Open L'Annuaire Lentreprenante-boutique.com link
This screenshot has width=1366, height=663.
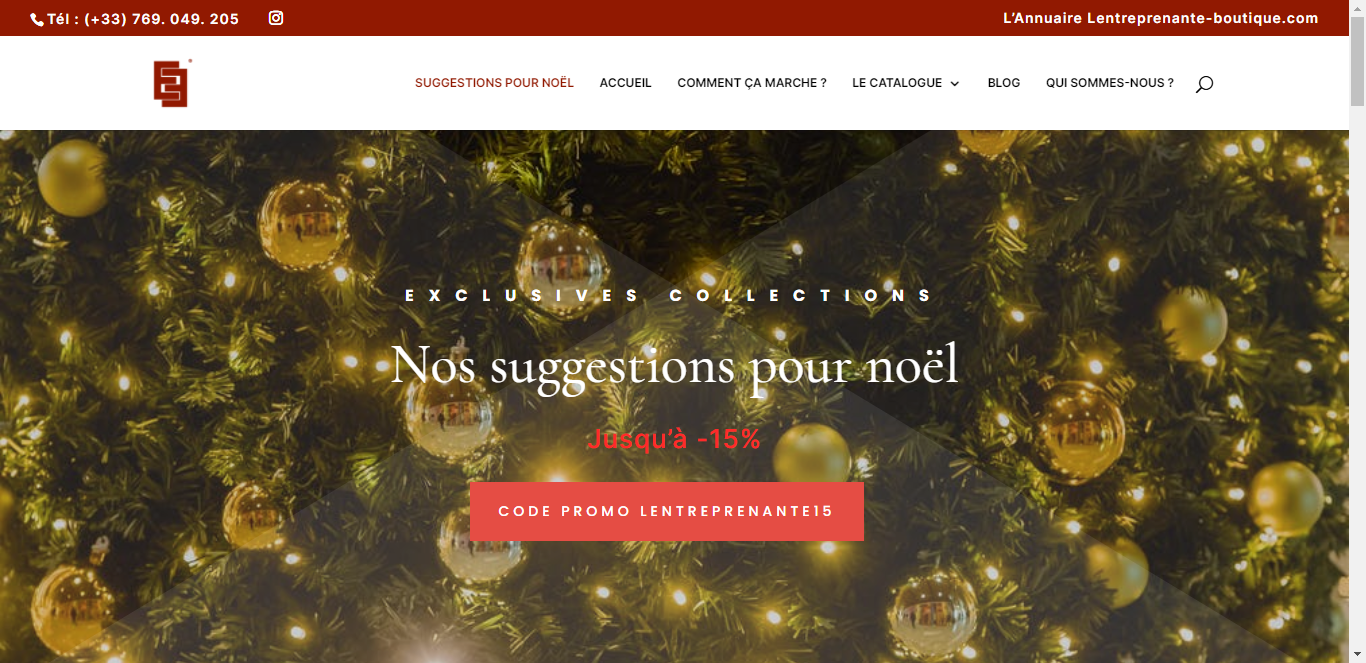[1160, 18]
